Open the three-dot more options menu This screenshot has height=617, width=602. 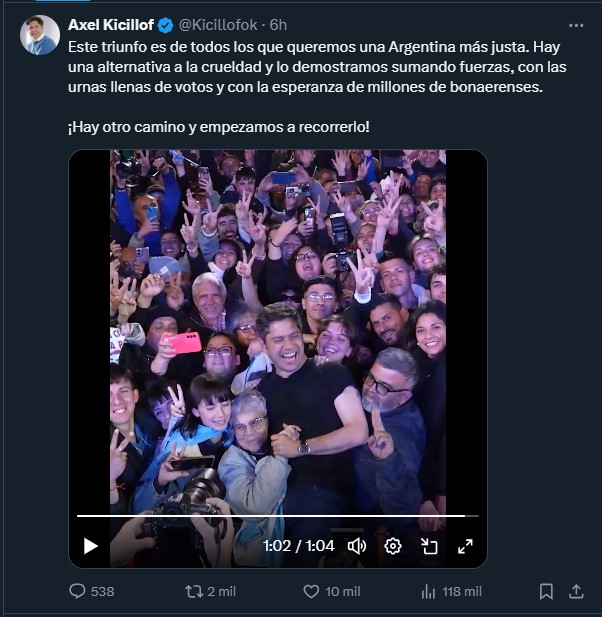pyautogui.click(x=575, y=25)
